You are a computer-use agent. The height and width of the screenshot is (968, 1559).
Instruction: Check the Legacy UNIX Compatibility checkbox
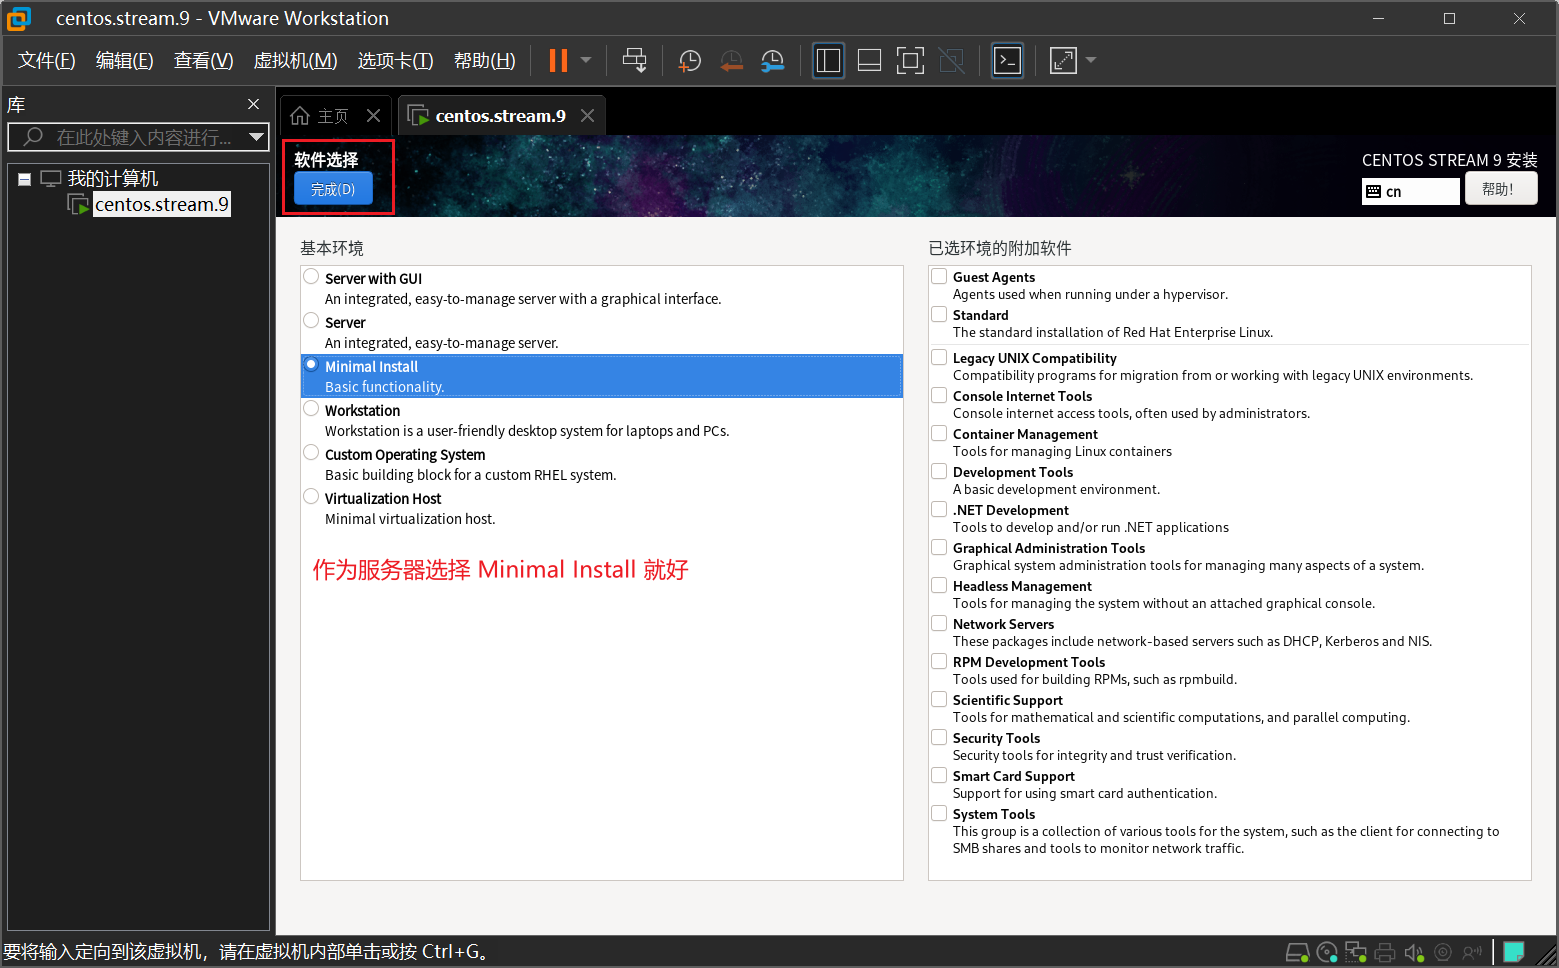tap(939, 357)
